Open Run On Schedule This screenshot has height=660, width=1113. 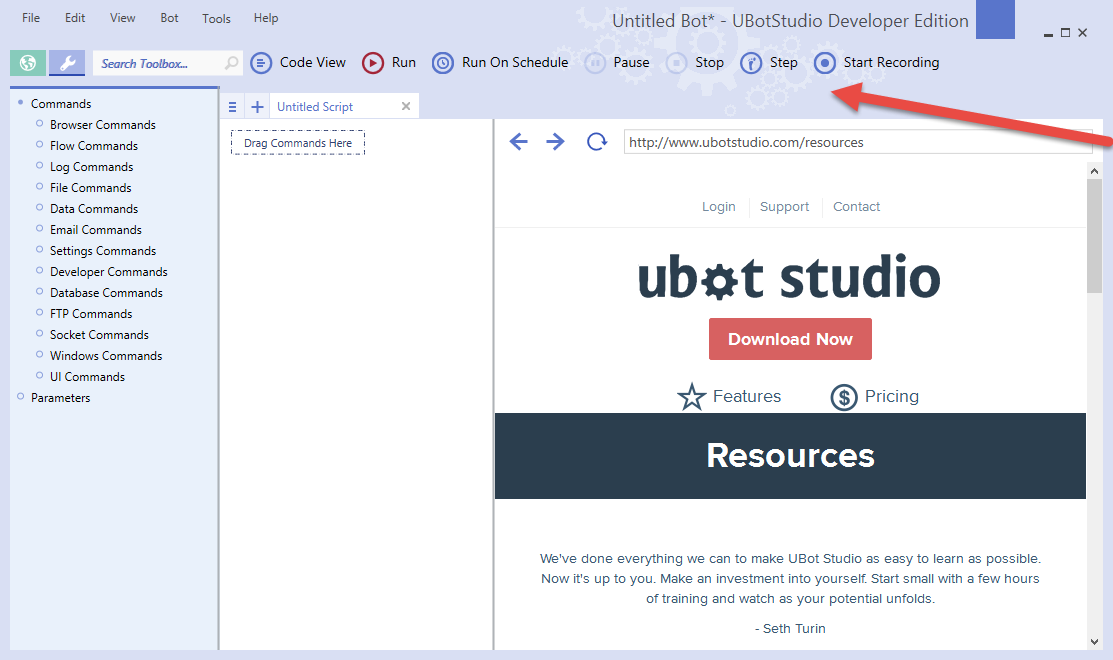[500, 62]
